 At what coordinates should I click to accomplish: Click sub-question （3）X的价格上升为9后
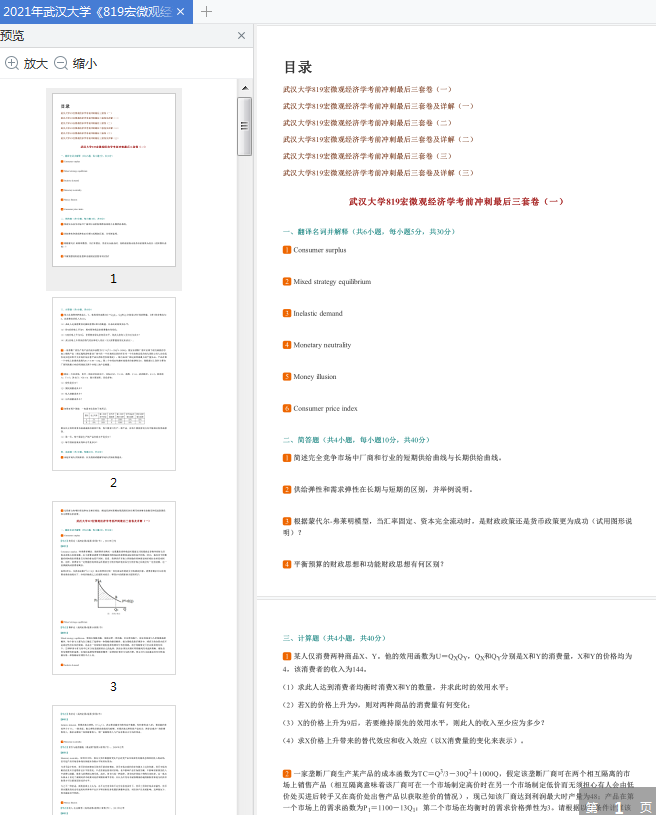(414, 722)
